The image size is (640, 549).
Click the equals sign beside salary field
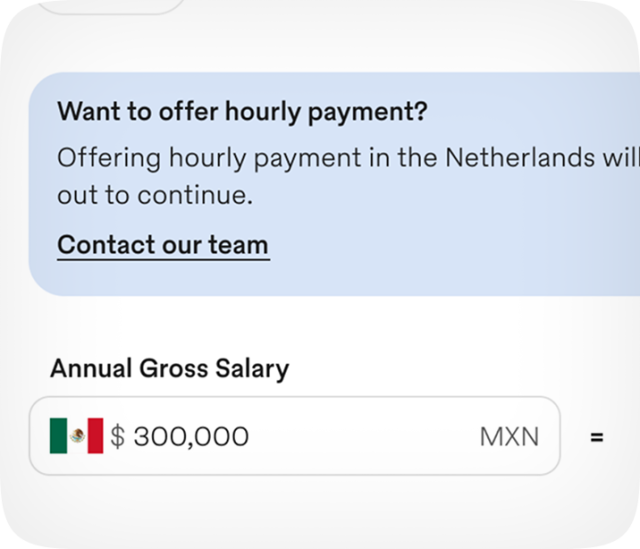coord(597,437)
